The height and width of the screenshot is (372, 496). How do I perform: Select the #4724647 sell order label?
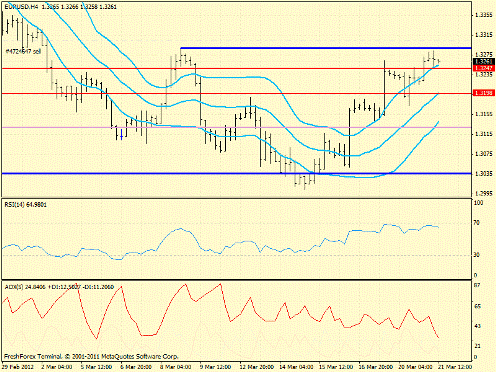[23, 52]
